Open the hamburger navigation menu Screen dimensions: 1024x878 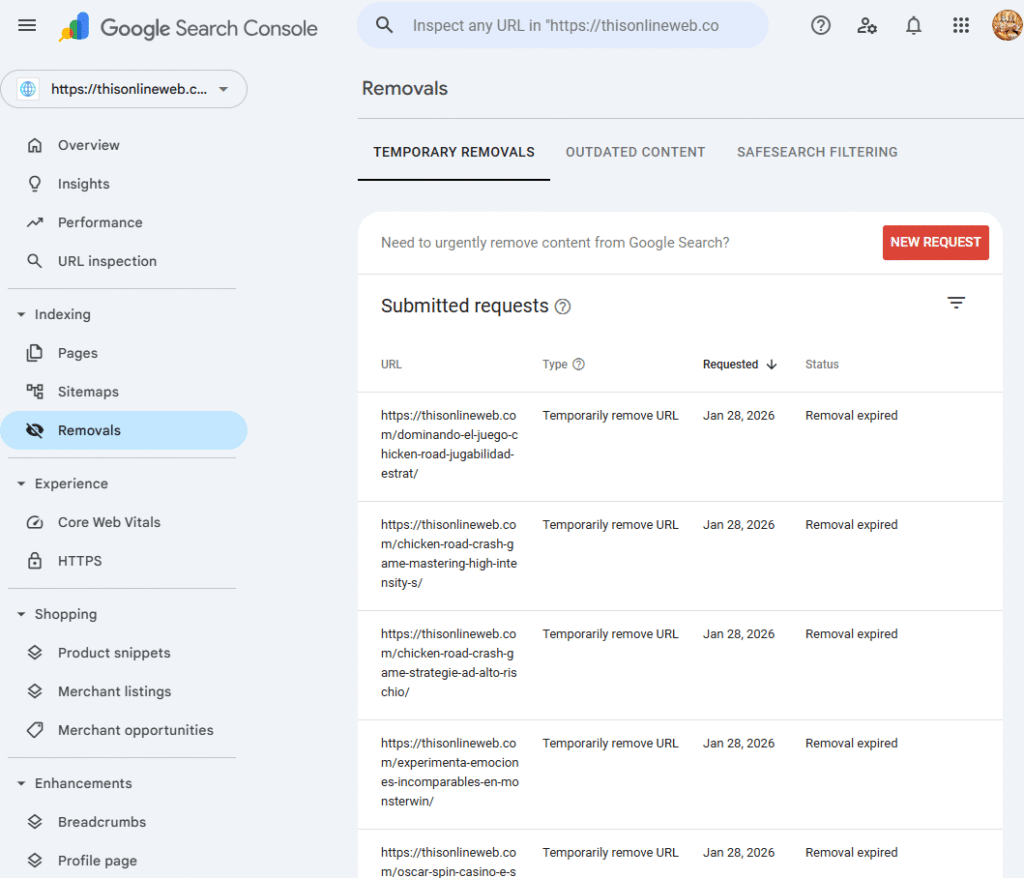pyautogui.click(x=27, y=25)
